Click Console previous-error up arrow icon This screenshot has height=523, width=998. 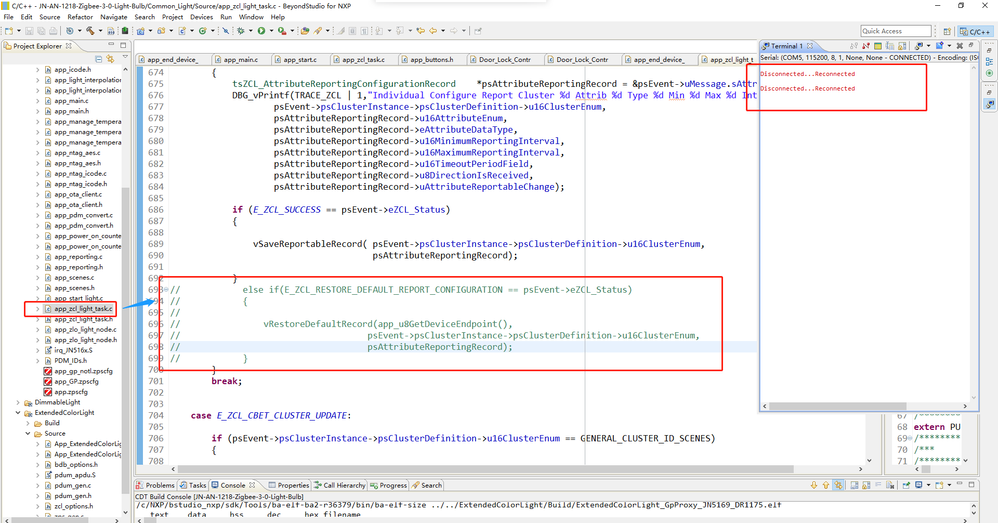[826, 485]
